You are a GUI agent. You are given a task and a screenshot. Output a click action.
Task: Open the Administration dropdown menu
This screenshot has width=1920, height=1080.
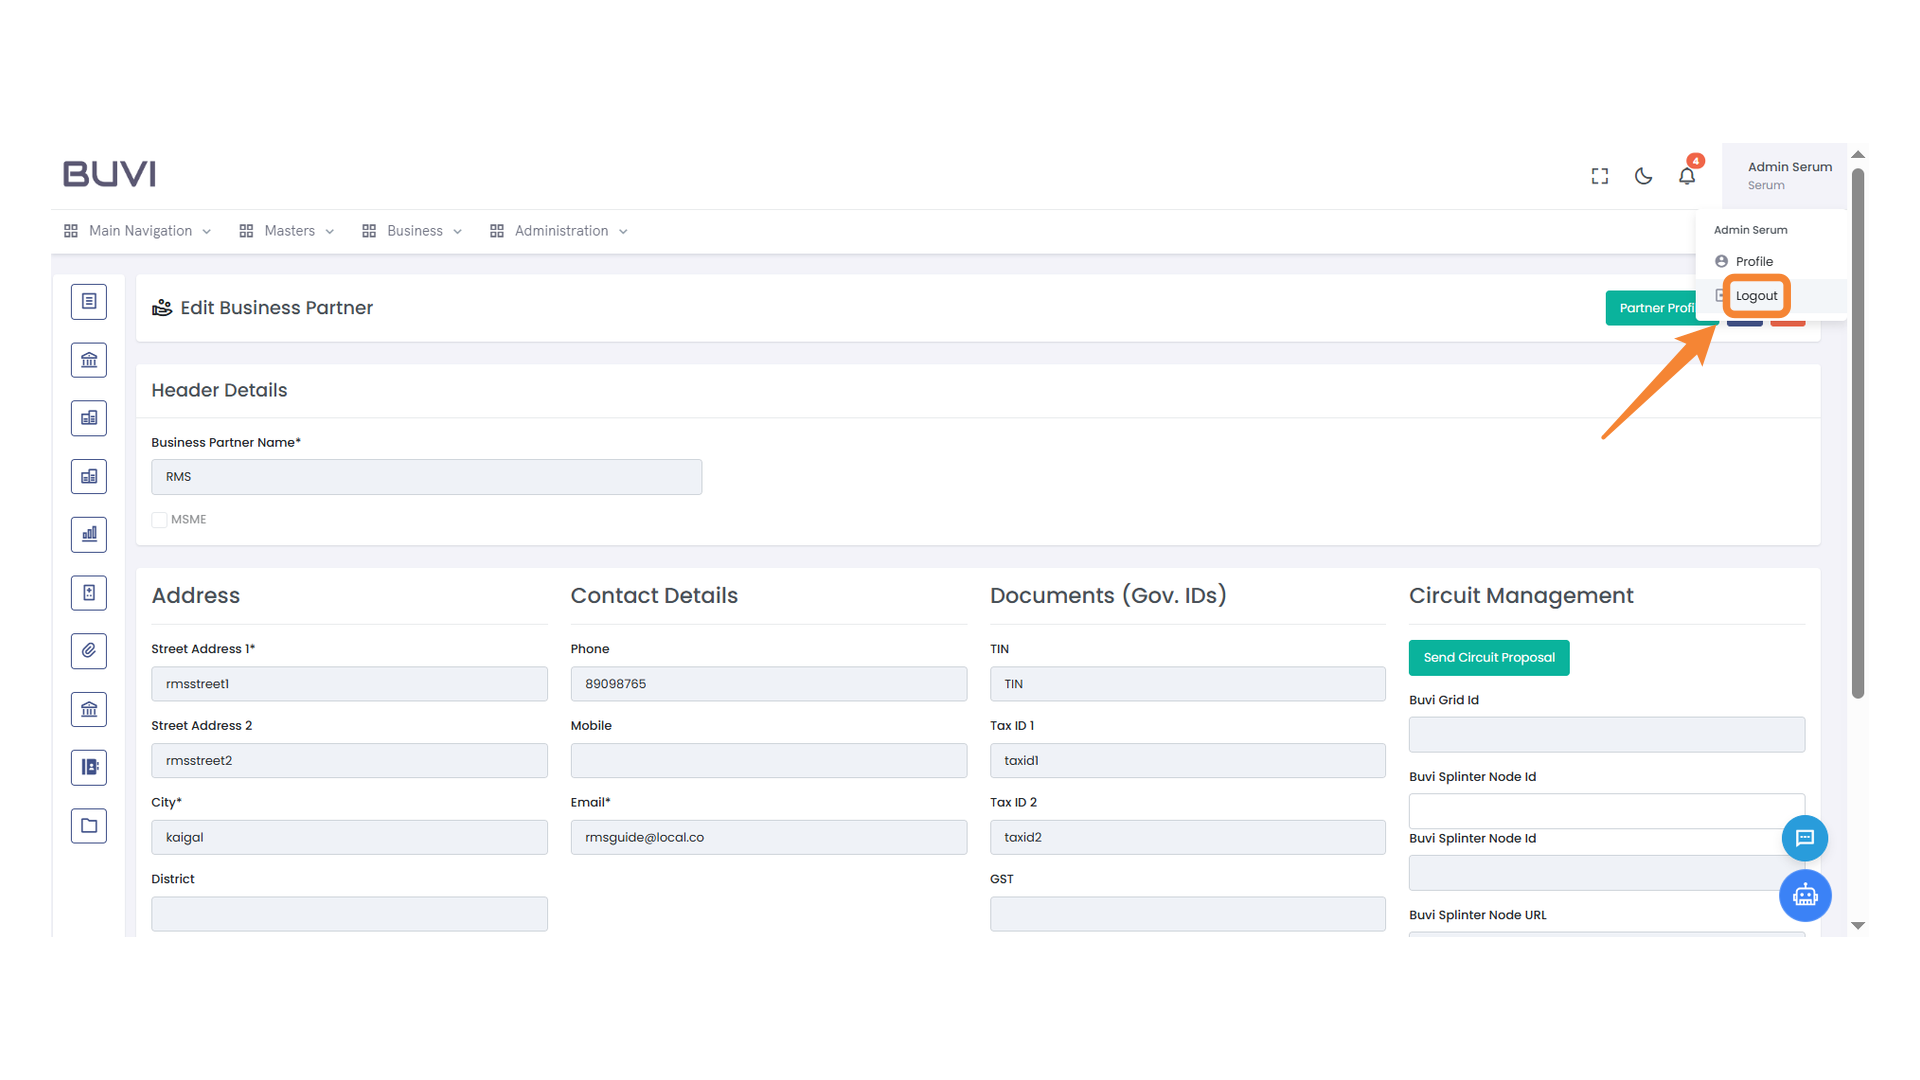[560, 231]
